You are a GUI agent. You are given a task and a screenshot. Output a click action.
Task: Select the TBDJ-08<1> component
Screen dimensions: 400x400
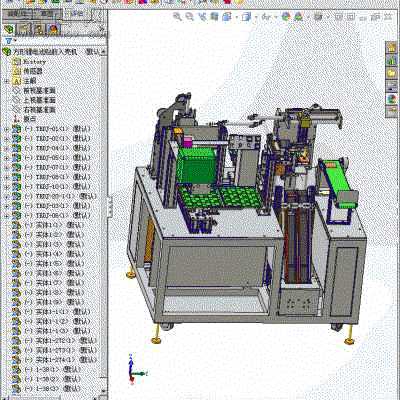tap(51, 177)
